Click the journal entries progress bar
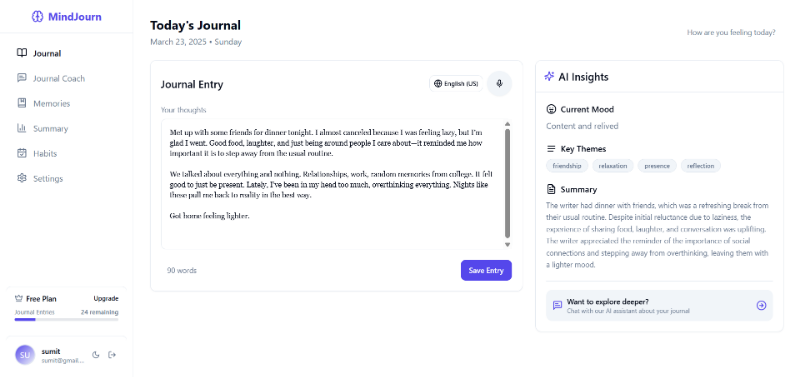 point(66,319)
